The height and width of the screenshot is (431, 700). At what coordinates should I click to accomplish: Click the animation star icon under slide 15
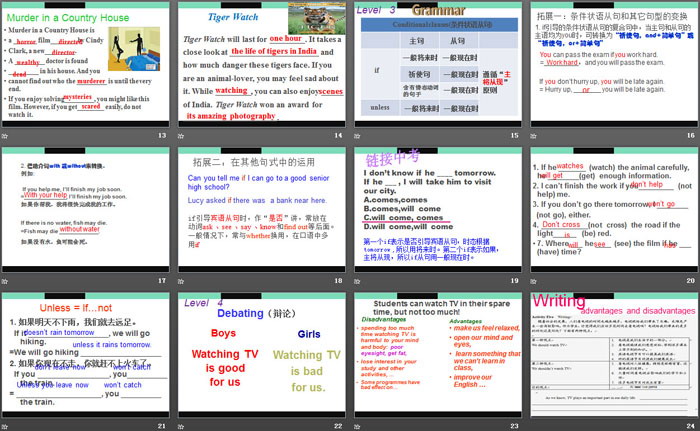(x=357, y=136)
